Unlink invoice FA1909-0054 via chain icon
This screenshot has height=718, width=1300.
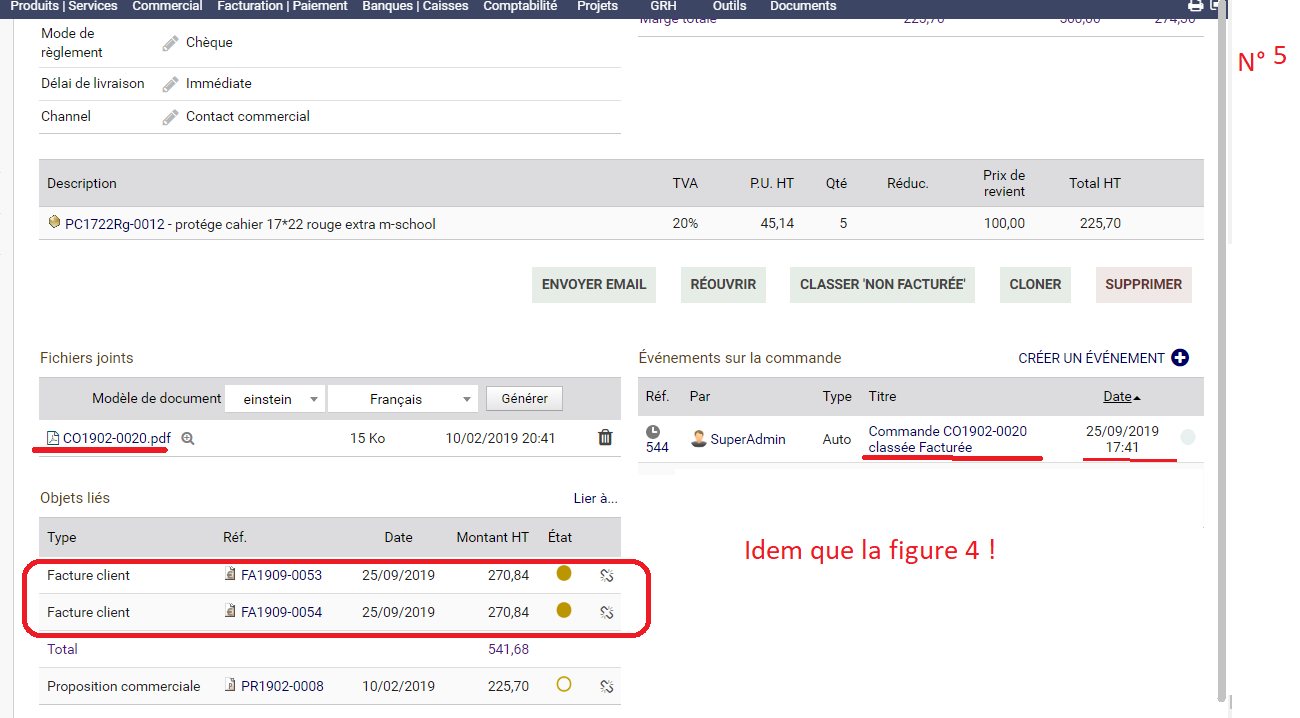click(x=606, y=612)
